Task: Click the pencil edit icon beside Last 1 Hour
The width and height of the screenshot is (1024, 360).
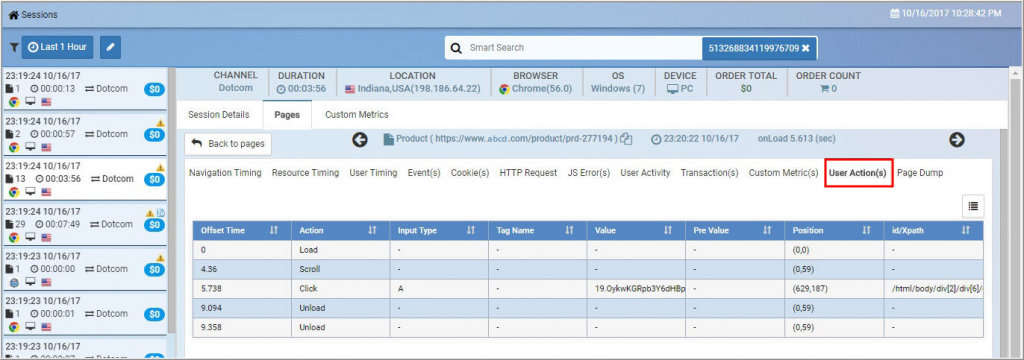Action: click(x=110, y=47)
